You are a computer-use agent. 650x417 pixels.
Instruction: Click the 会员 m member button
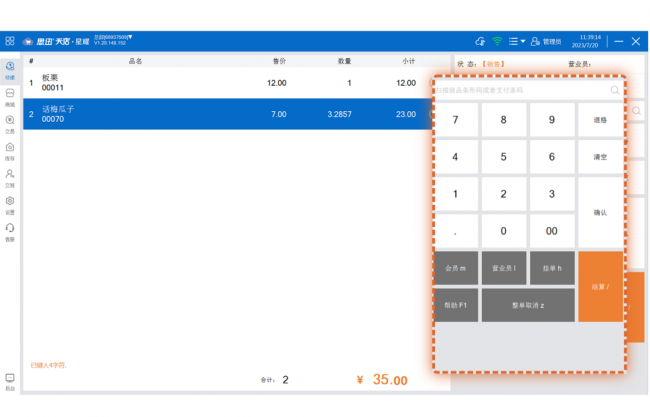[x=456, y=268]
